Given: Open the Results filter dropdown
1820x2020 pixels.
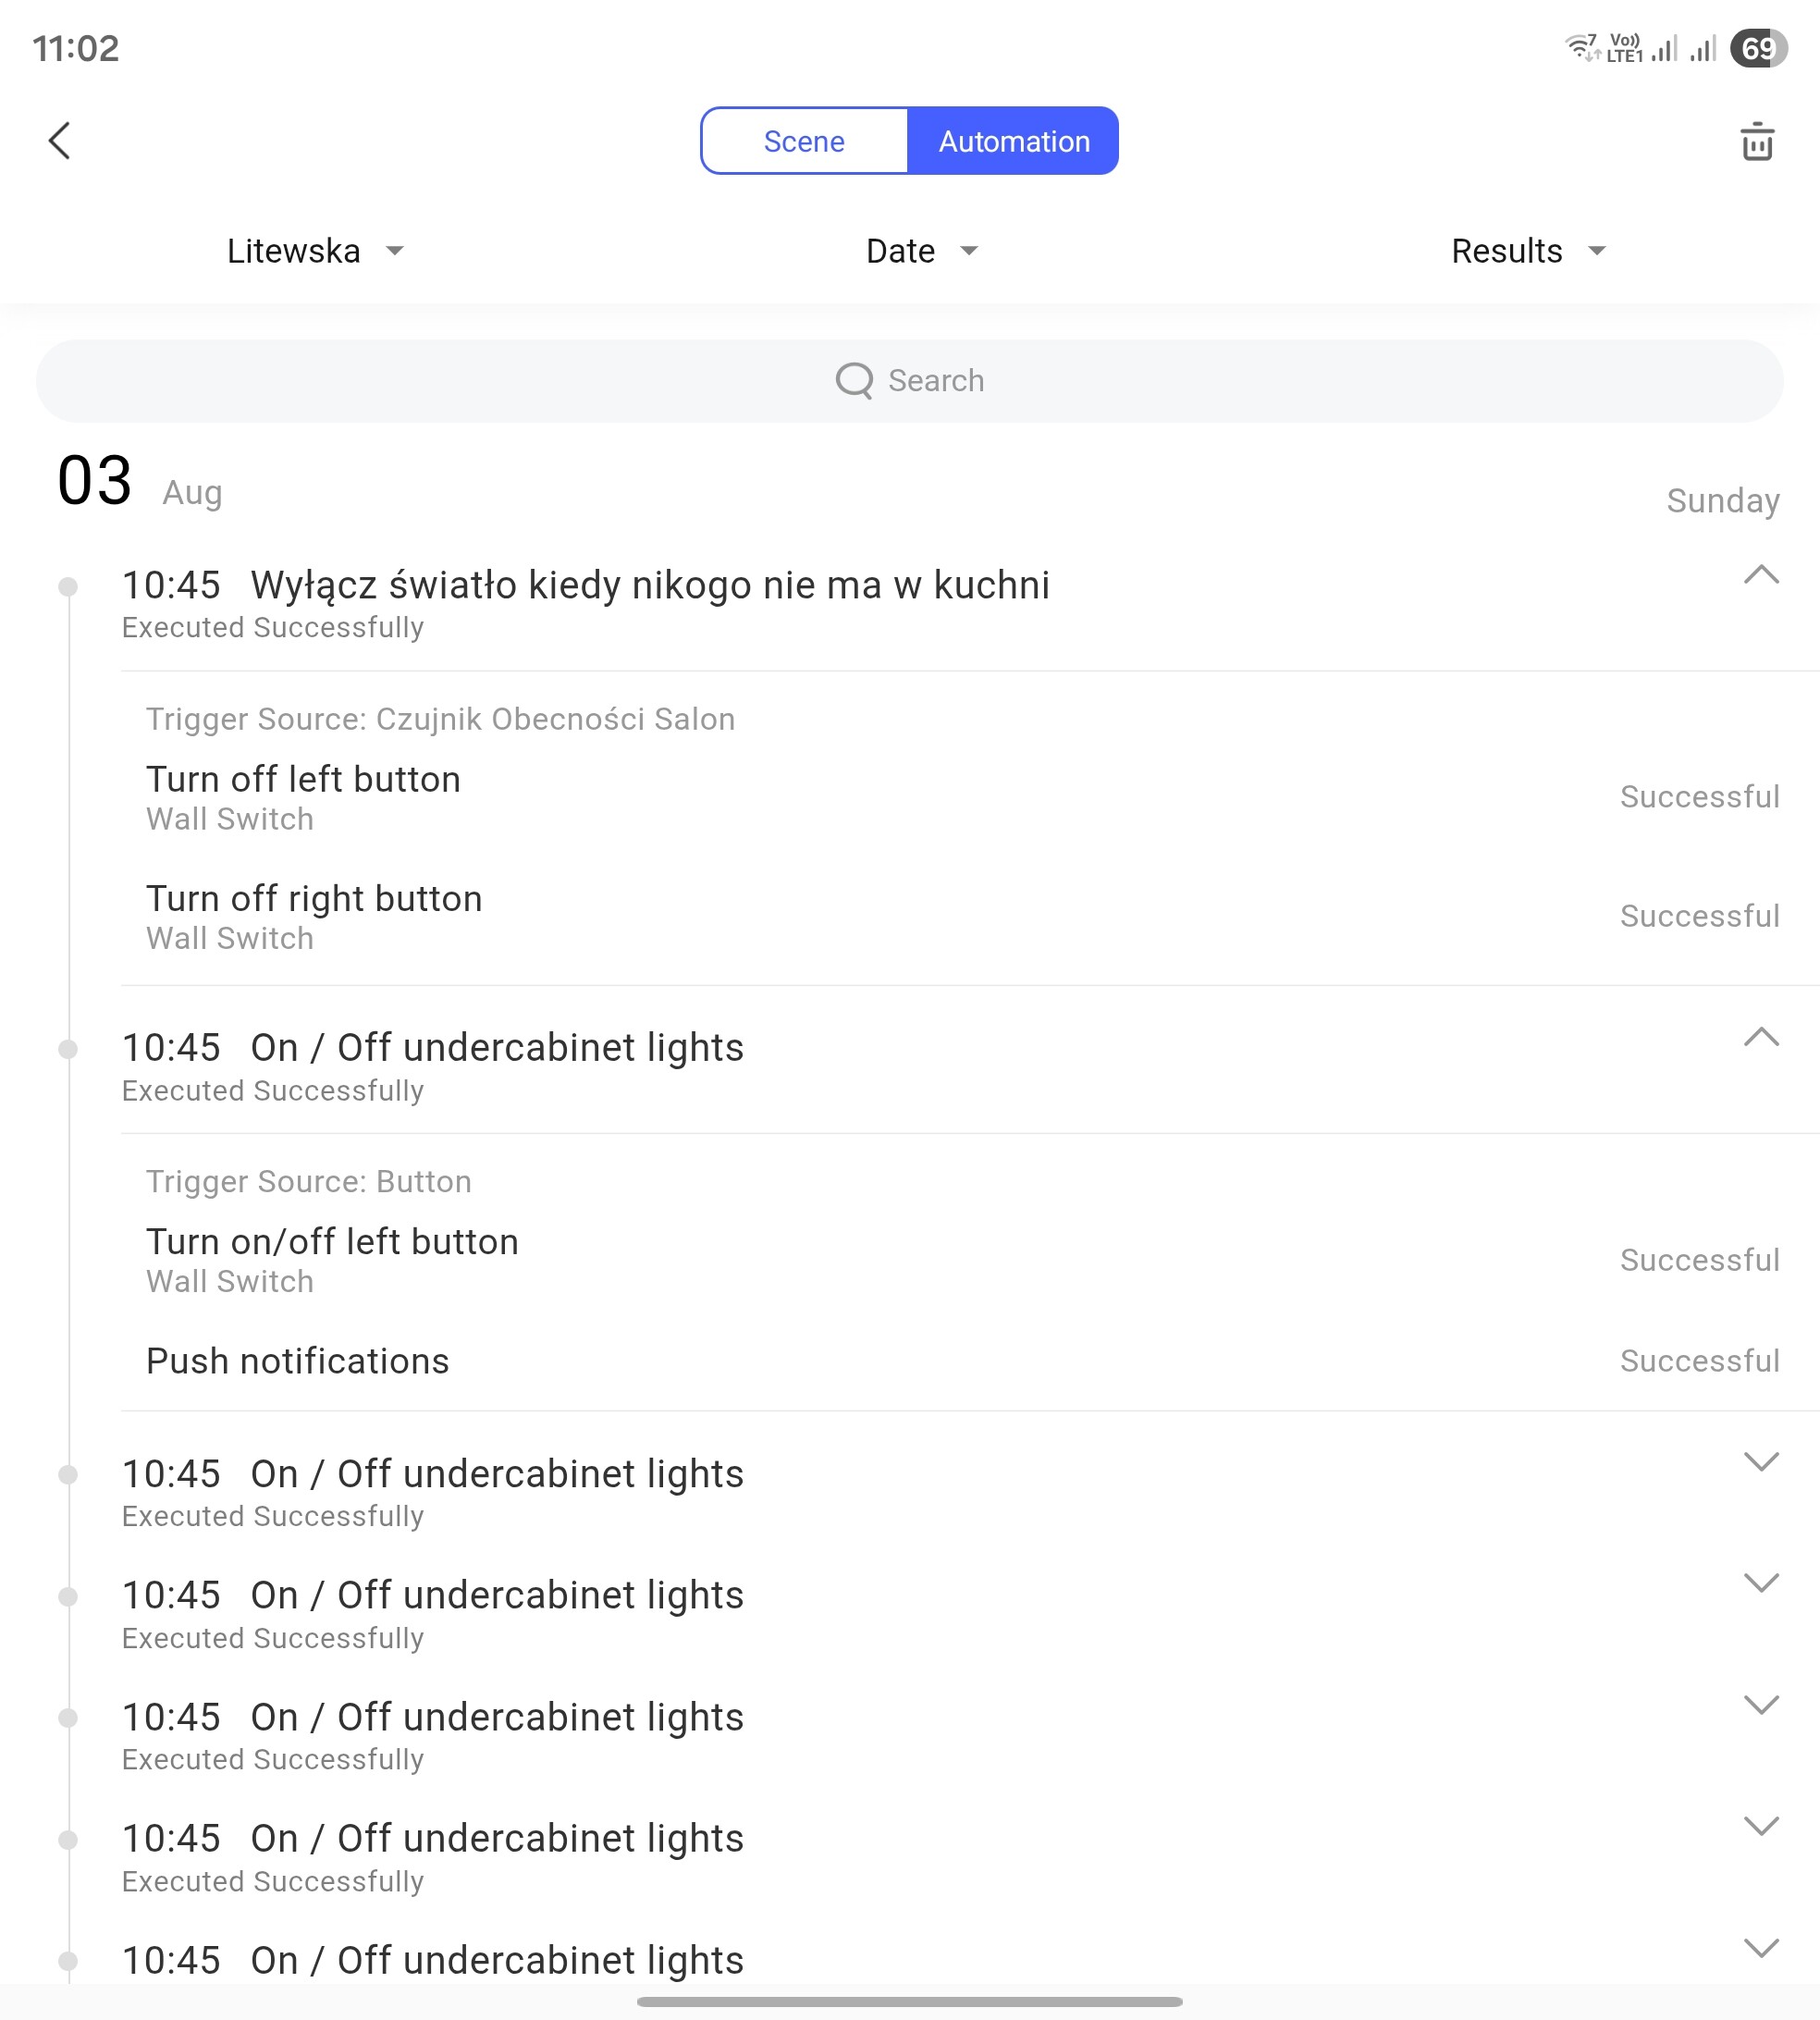Looking at the screenshot, I should (x=1527, y=251).
